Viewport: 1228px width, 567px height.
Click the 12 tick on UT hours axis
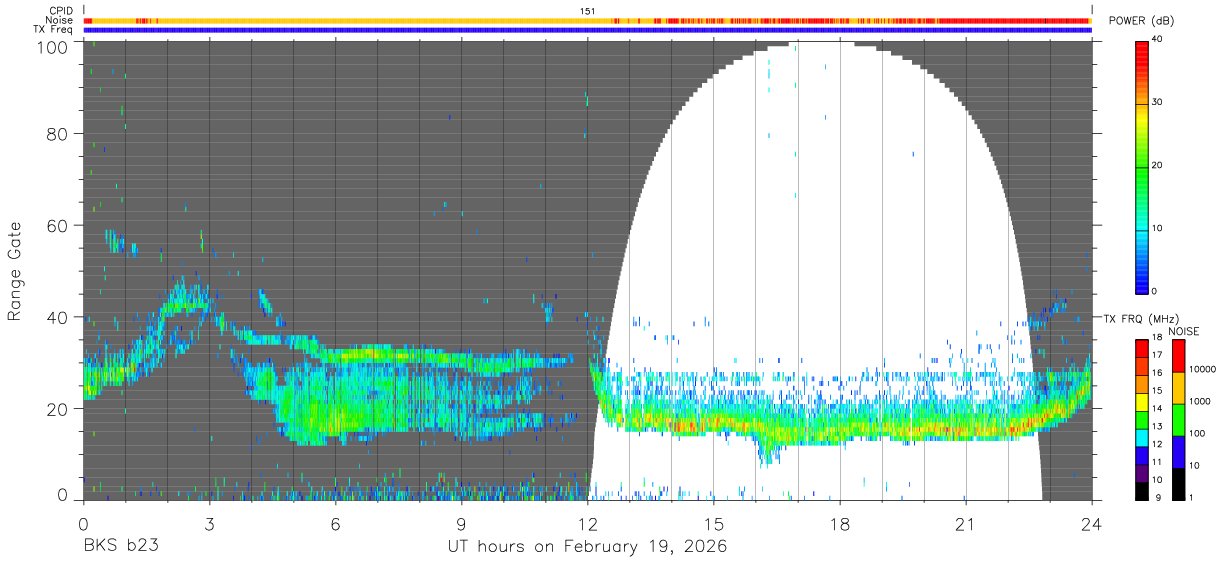[x=588, y=524]
